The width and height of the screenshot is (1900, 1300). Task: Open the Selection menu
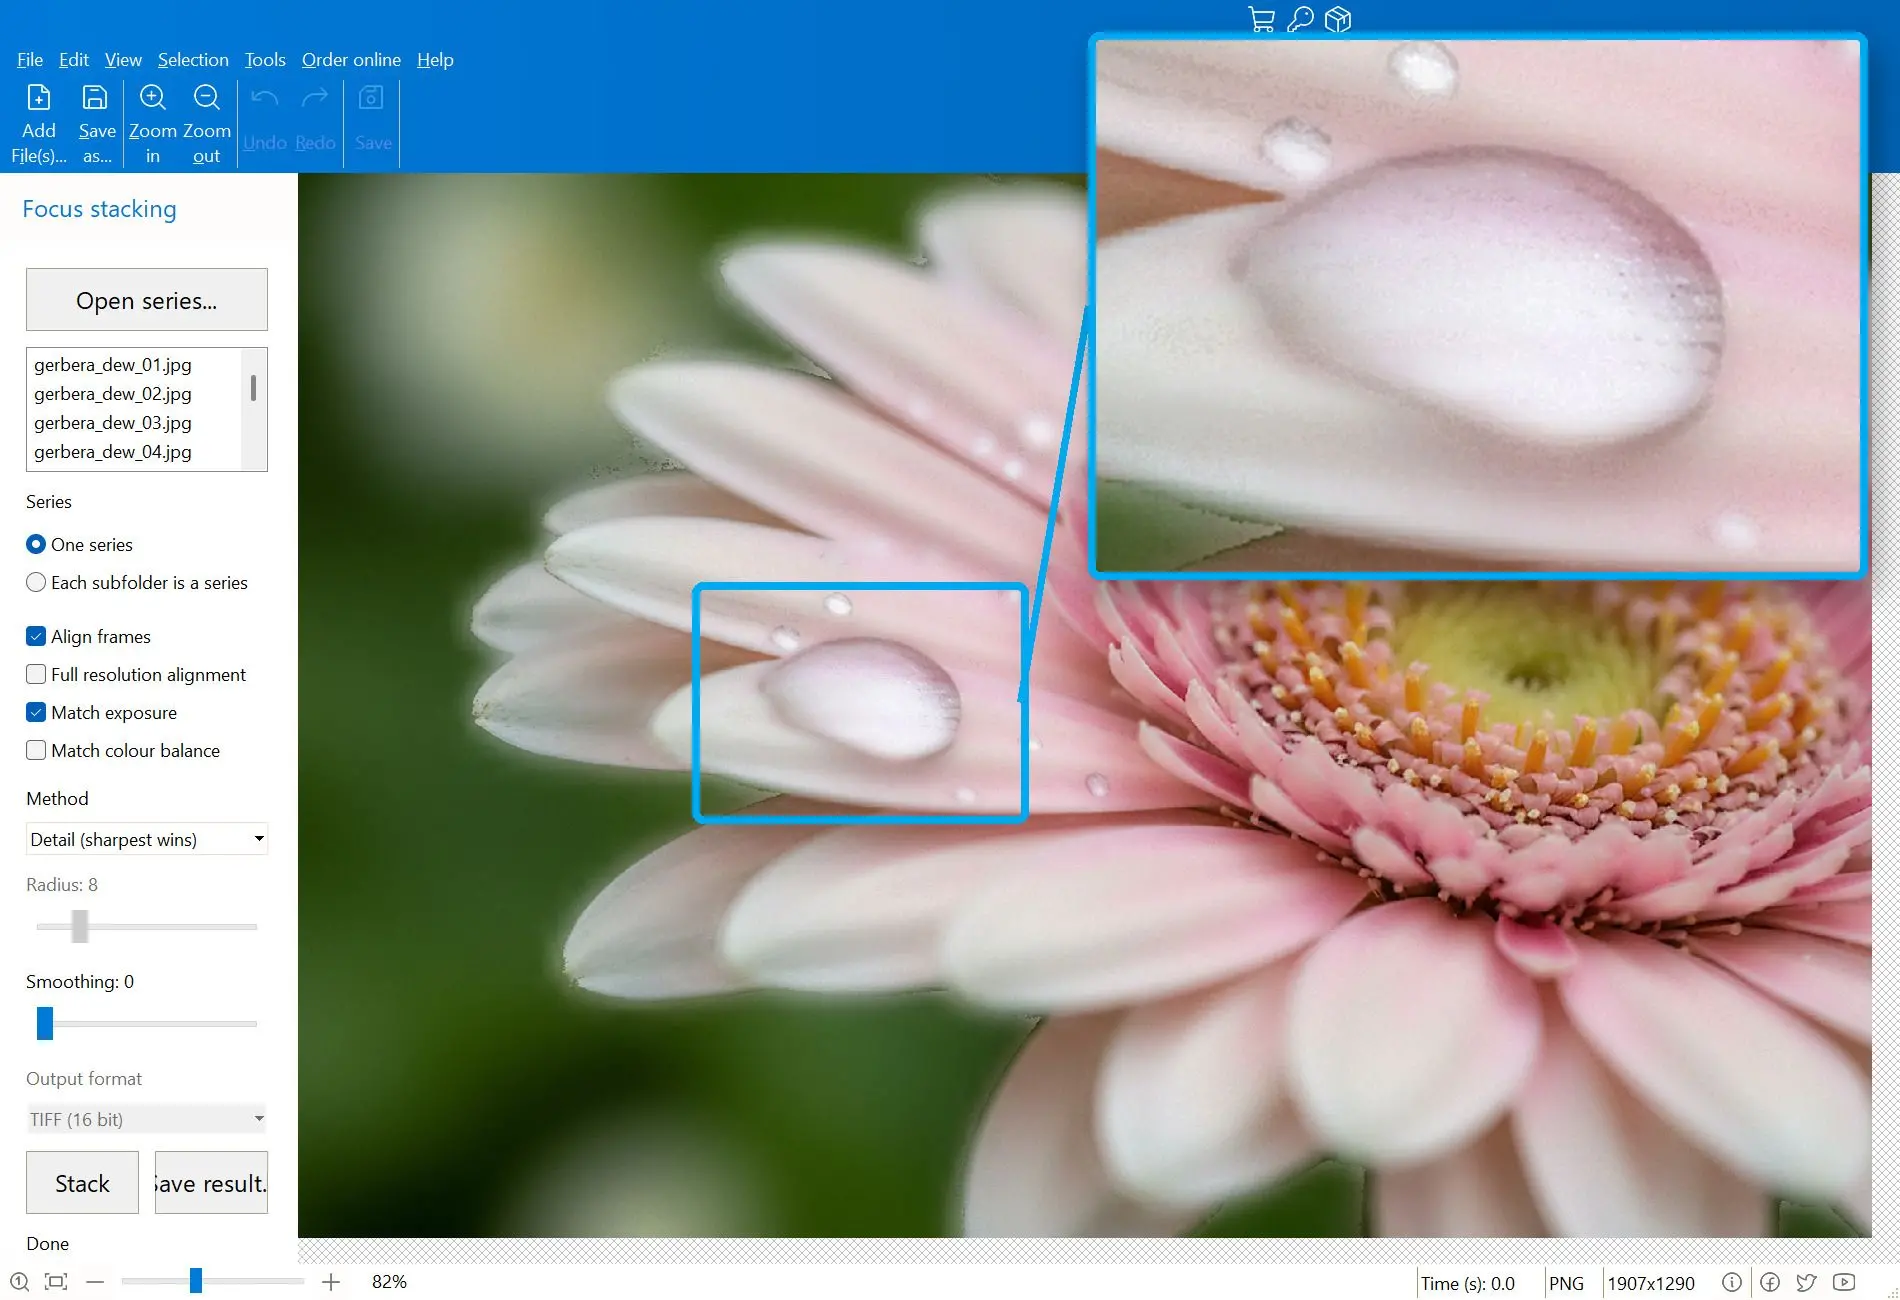coord(193,59)
